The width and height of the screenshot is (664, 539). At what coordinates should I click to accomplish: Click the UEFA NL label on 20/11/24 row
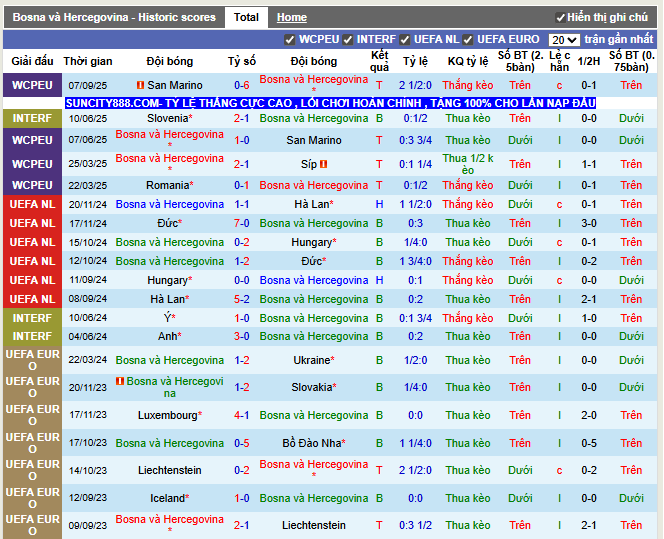point(32,205)
